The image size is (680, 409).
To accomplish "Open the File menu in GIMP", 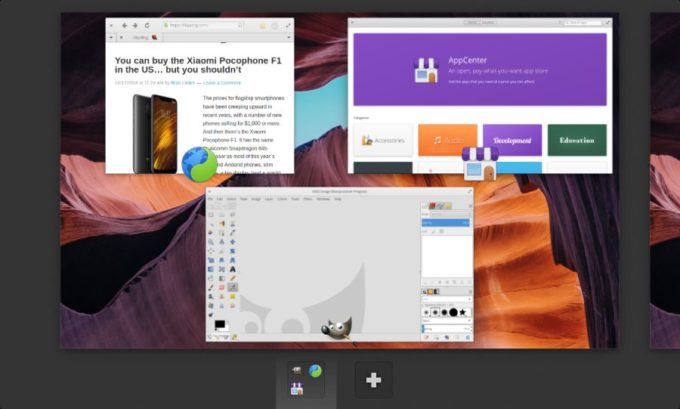I will [x=211, y=199].
